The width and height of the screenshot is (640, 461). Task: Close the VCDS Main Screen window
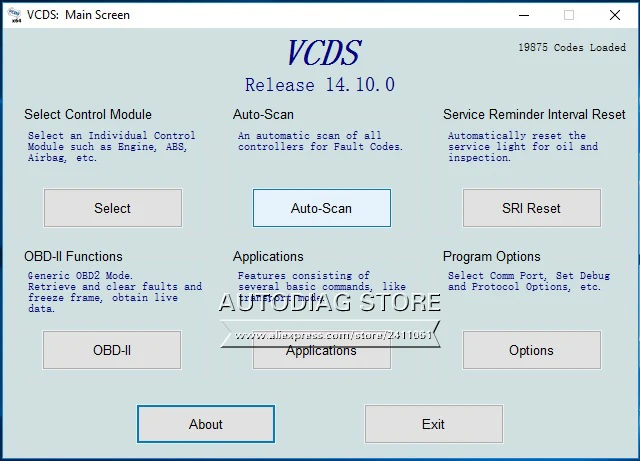[615, 15]
